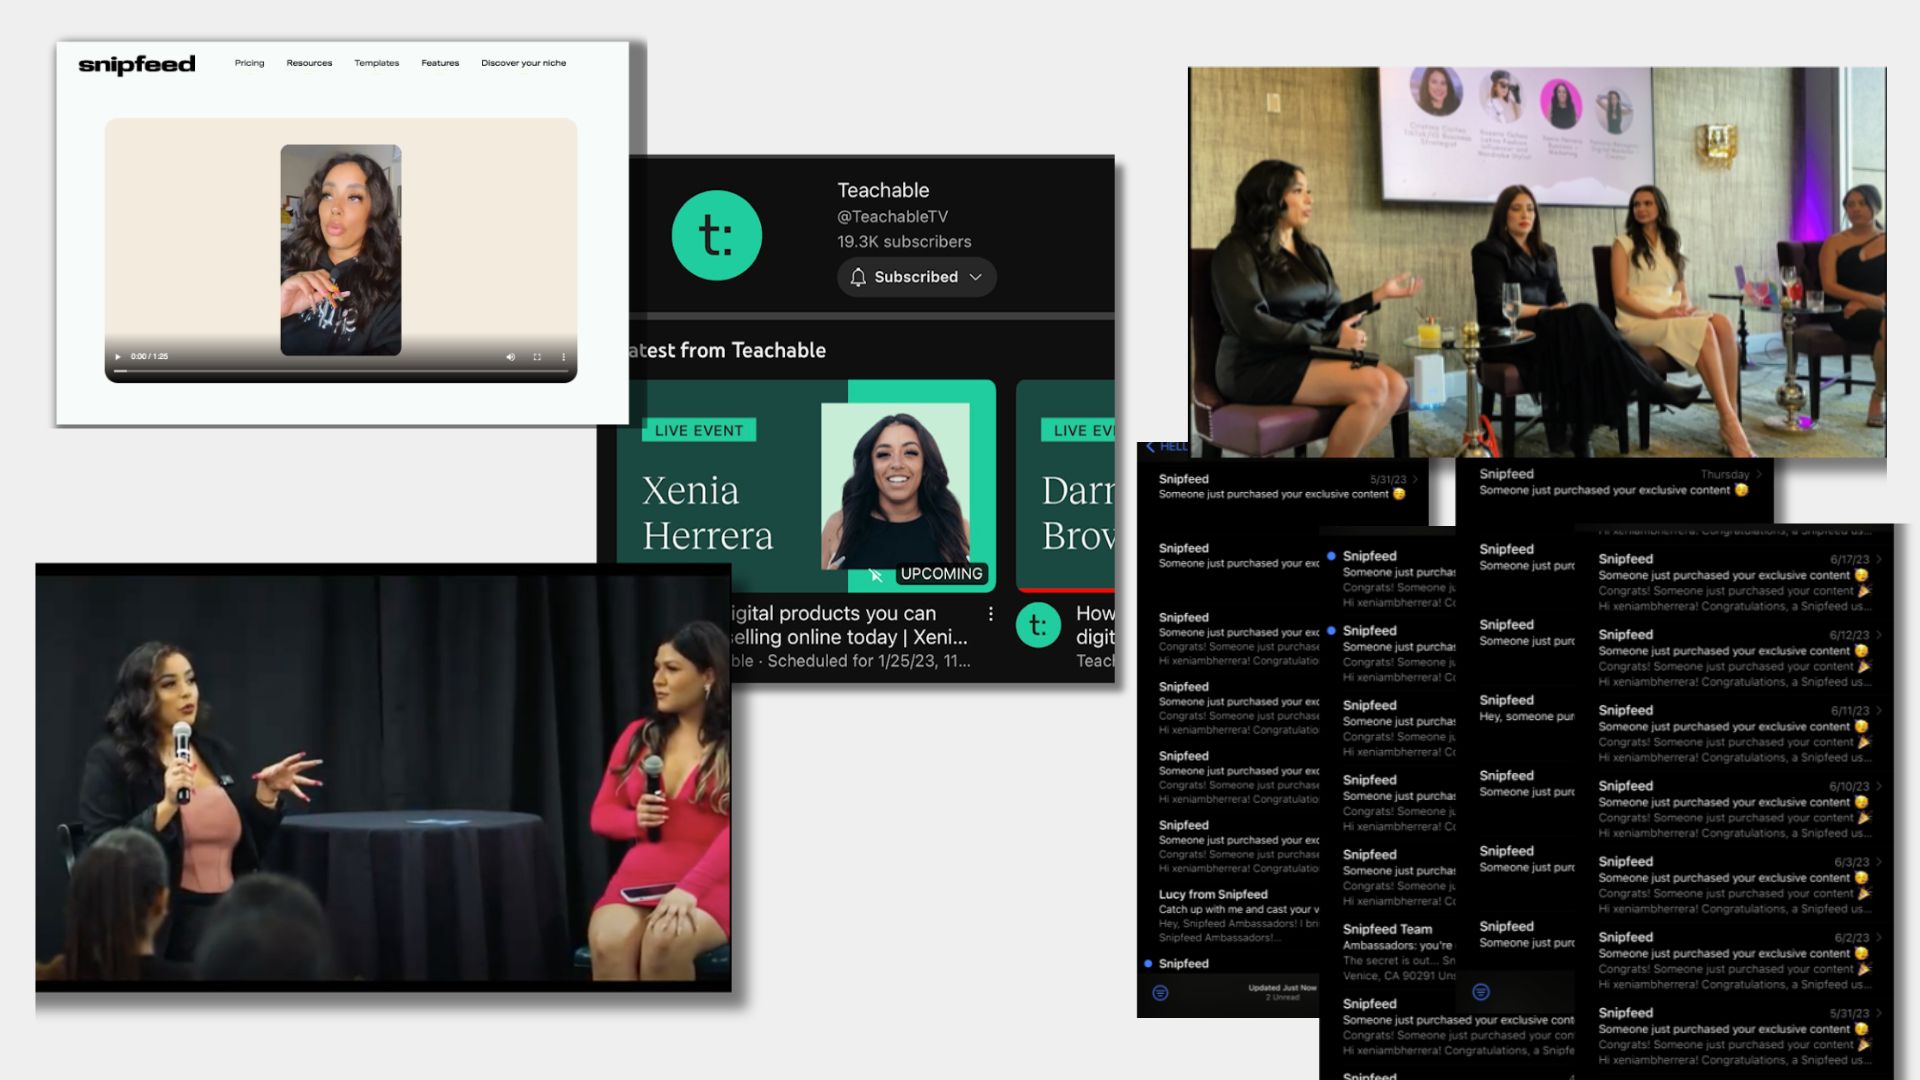1920x1080 pixels.
Task: Click the notification bell beside Subscribed
Action: (x=858, y=277)
